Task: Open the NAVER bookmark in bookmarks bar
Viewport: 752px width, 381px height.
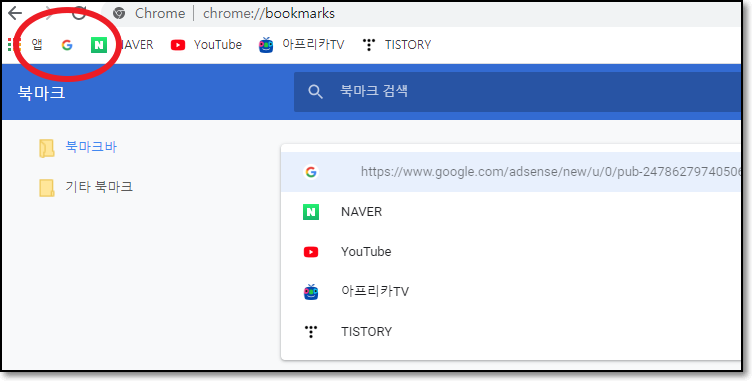Action: (122, 45)
